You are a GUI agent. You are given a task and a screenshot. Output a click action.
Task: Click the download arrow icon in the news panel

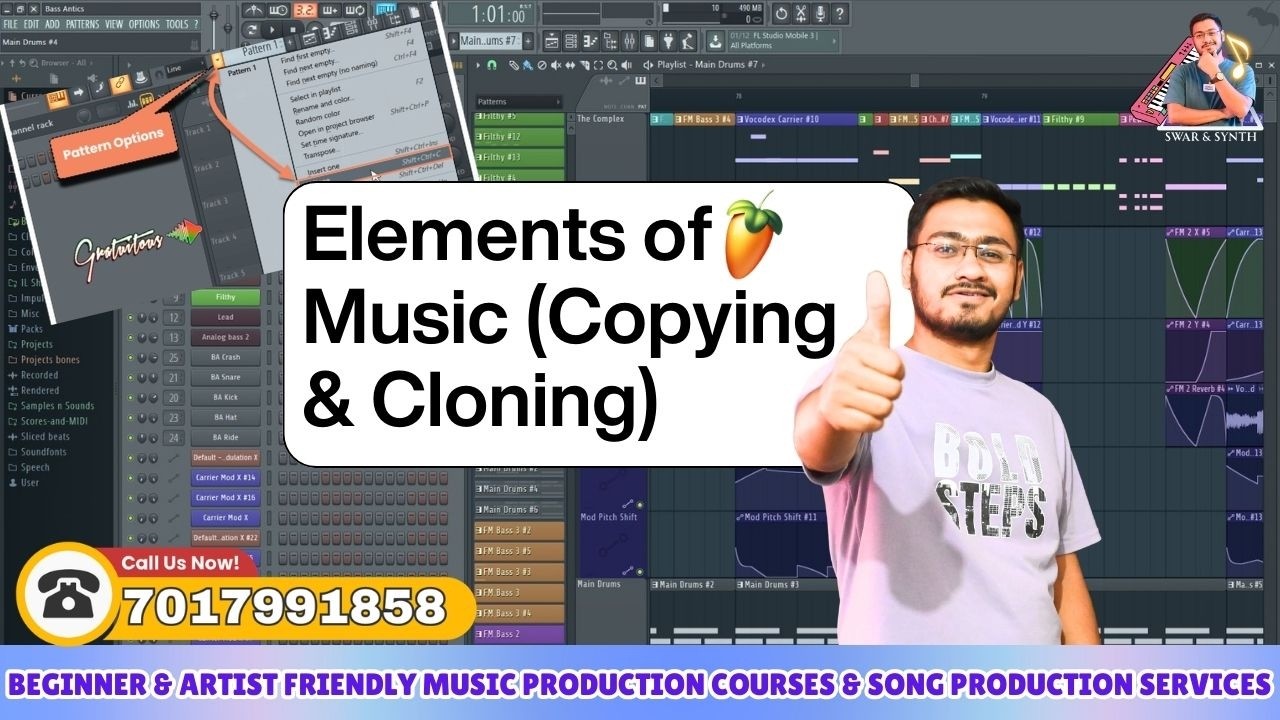point(715,41)
